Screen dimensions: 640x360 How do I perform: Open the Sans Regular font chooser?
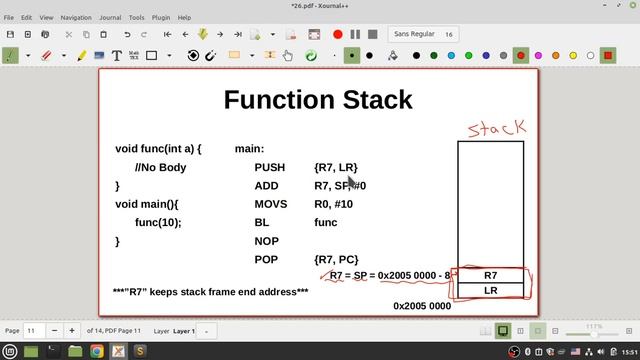pos(423,34)
